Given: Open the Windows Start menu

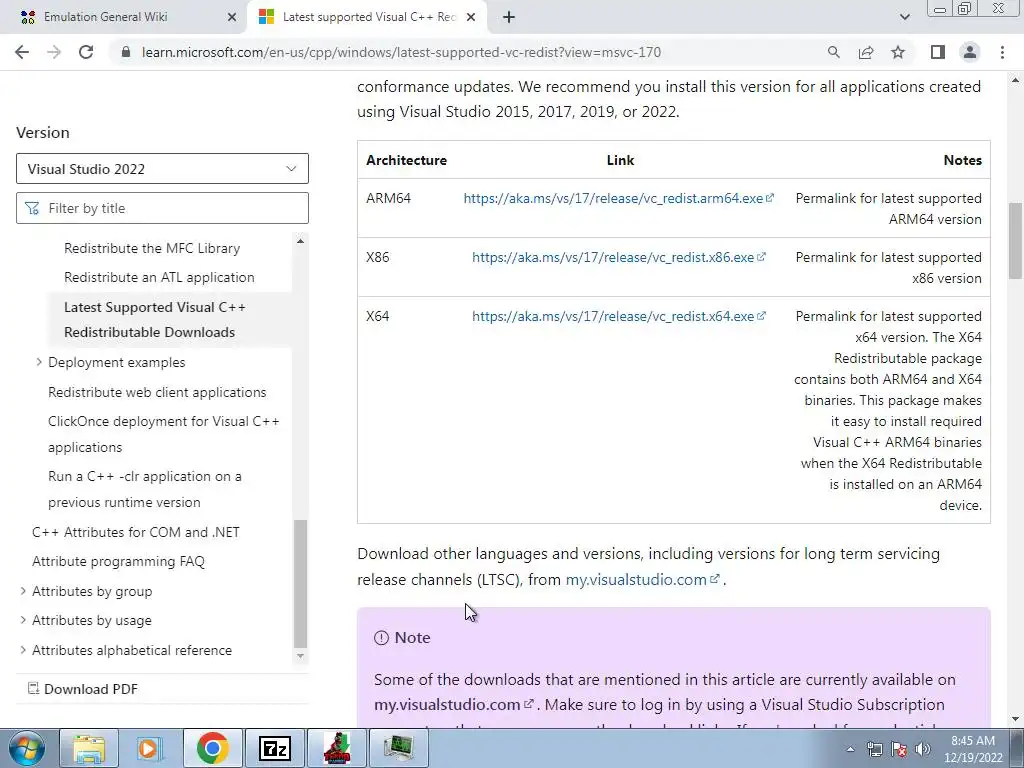Looking at the screenshot, I should coord(27,748).
